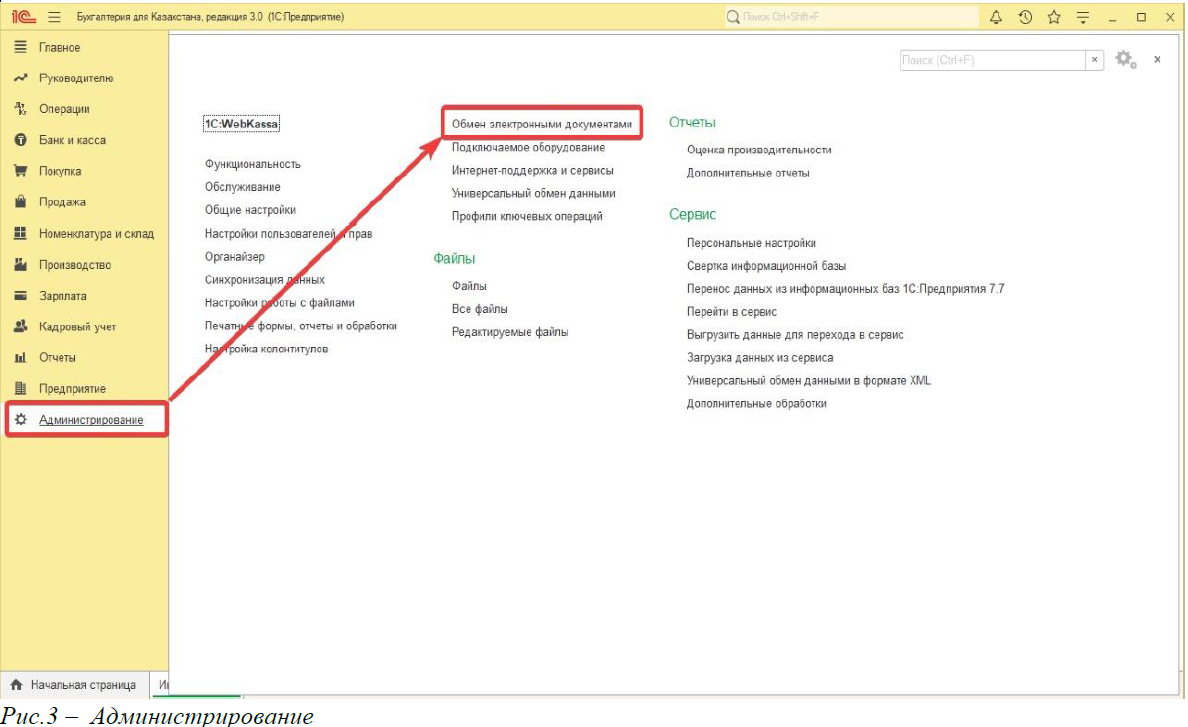The width and height of the screenshot is (1188, 727).
Task: Click the Производство factory icon
Action: 19,265
